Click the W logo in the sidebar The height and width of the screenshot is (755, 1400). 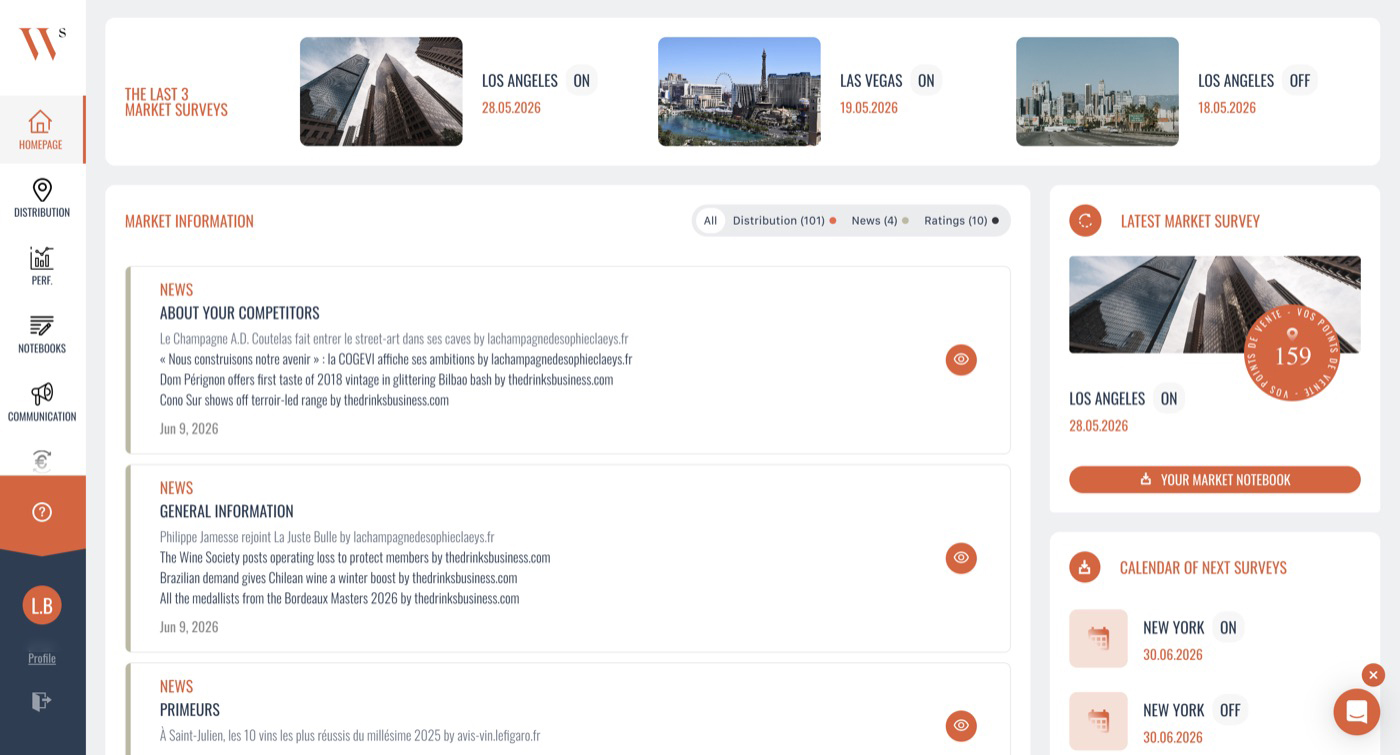point(41,43)
